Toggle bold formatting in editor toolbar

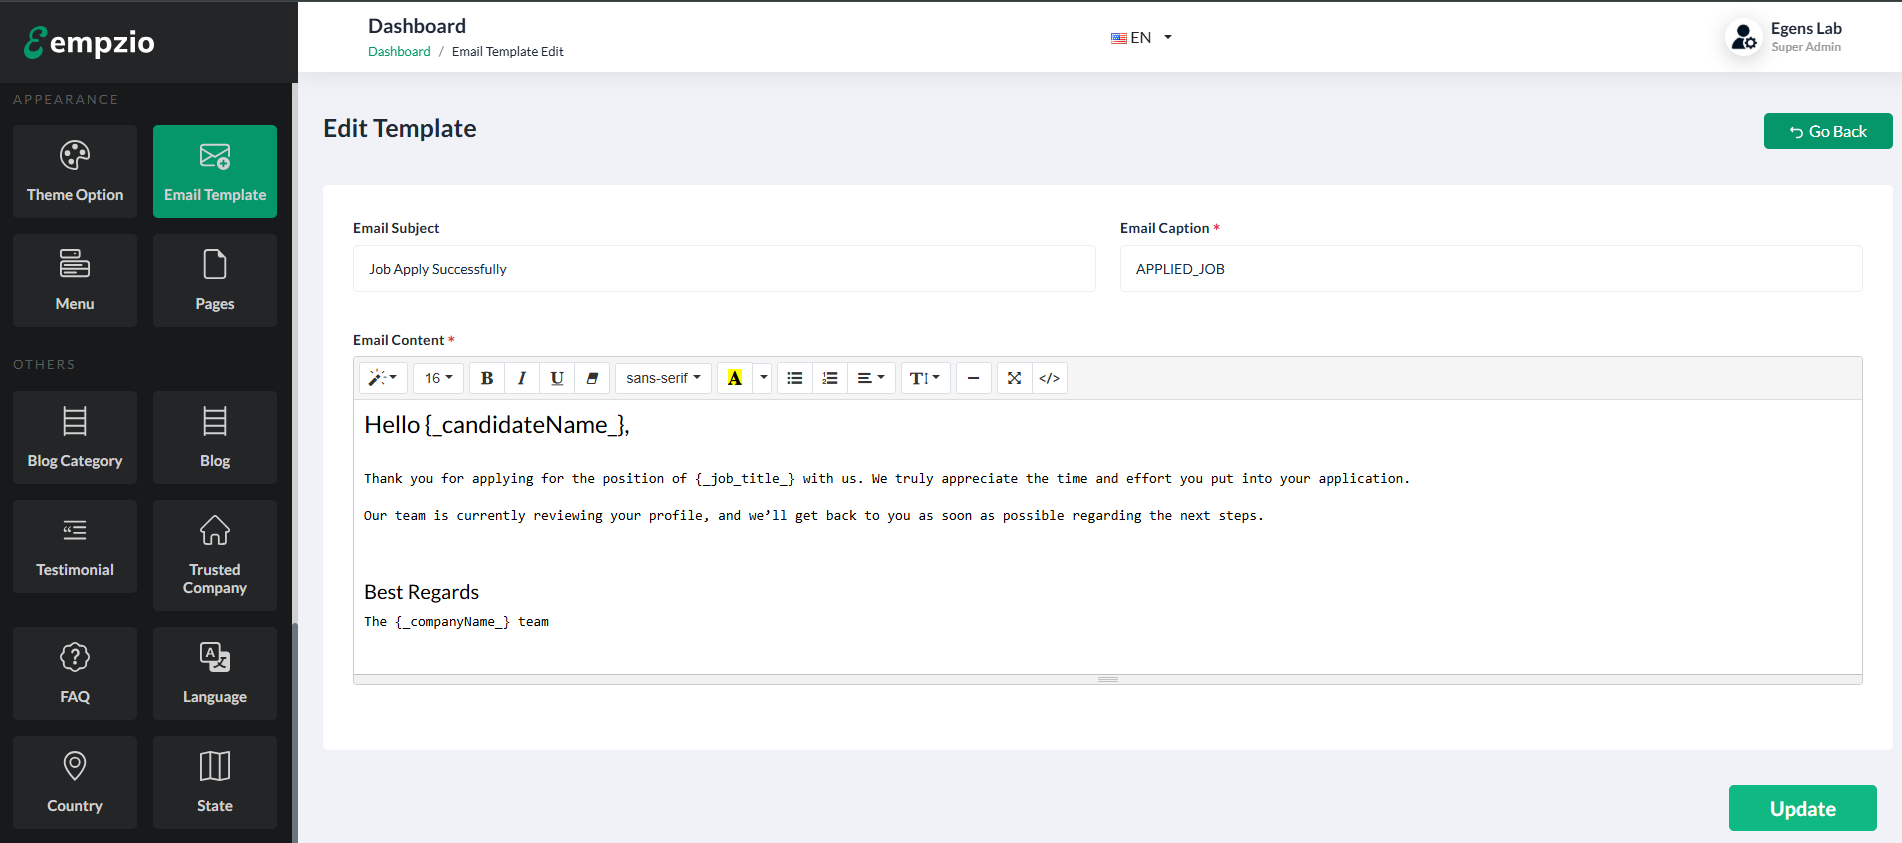click(x=487, y=378)
